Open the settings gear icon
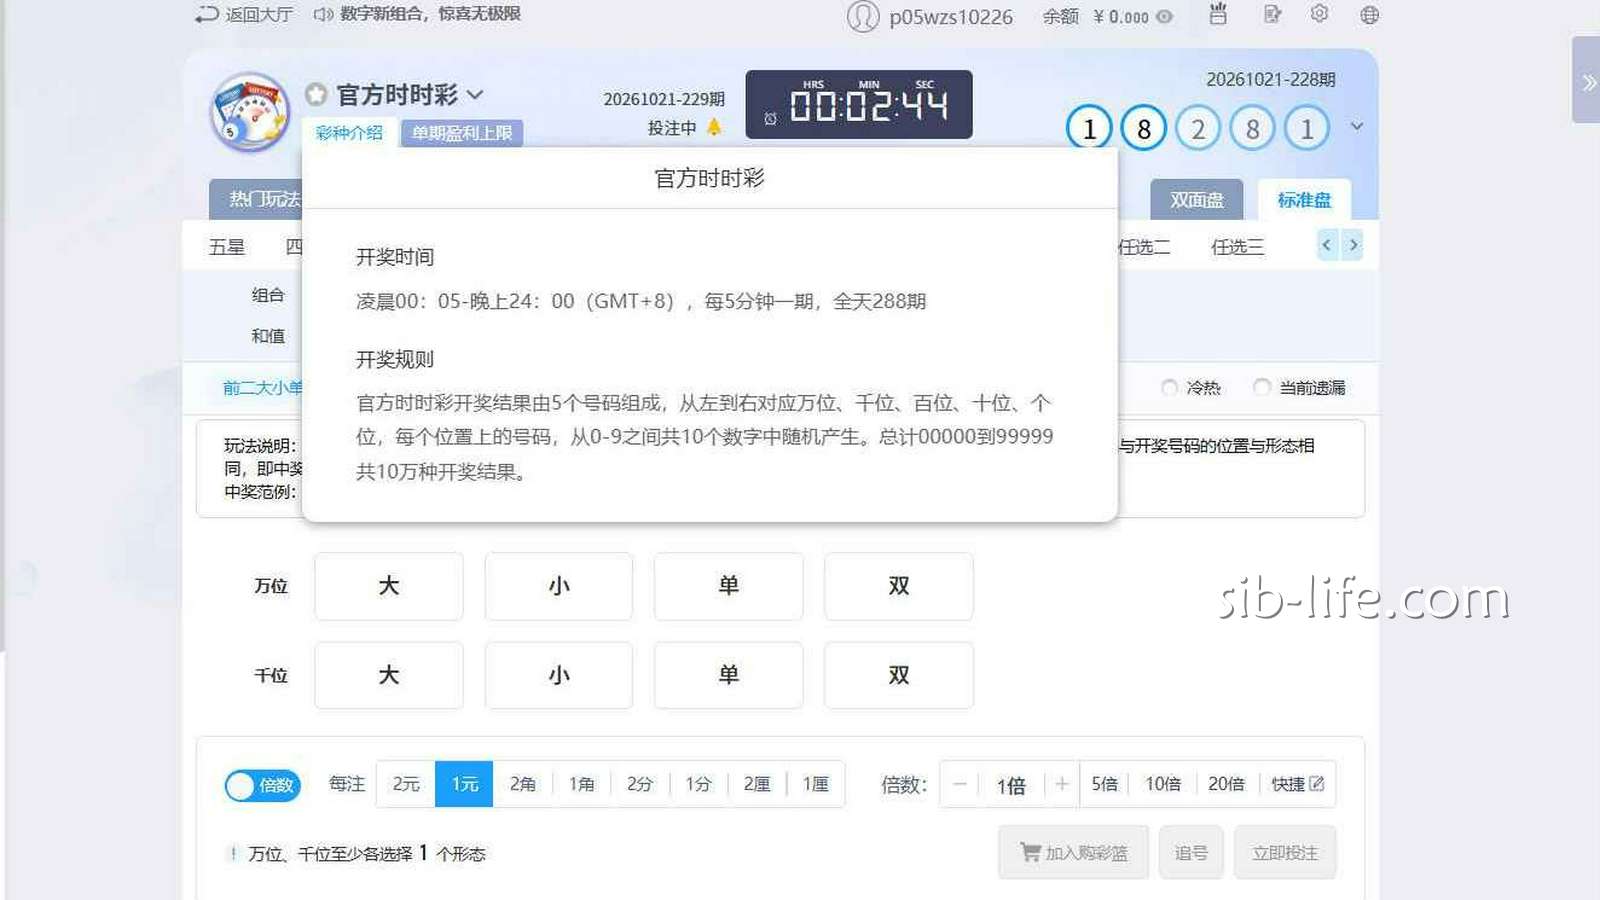 pyautogui.click(x=1319, y=14)
